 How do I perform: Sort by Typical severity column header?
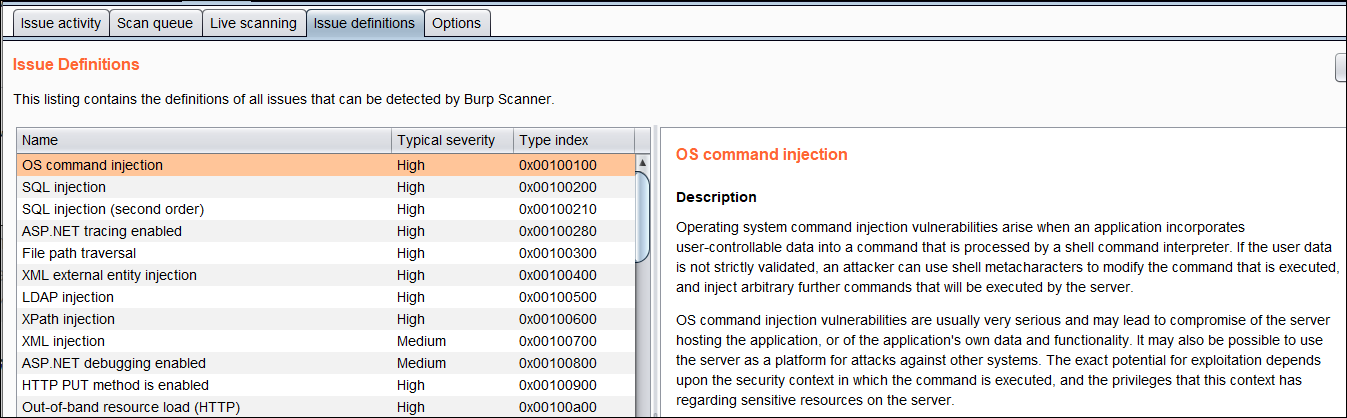point(451,140)
